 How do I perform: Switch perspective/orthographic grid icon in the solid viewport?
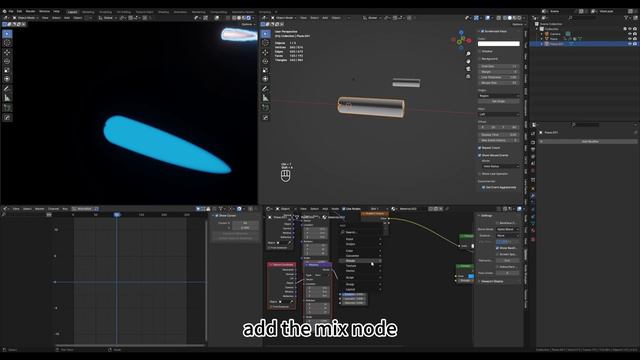click(x=468, y=76)
